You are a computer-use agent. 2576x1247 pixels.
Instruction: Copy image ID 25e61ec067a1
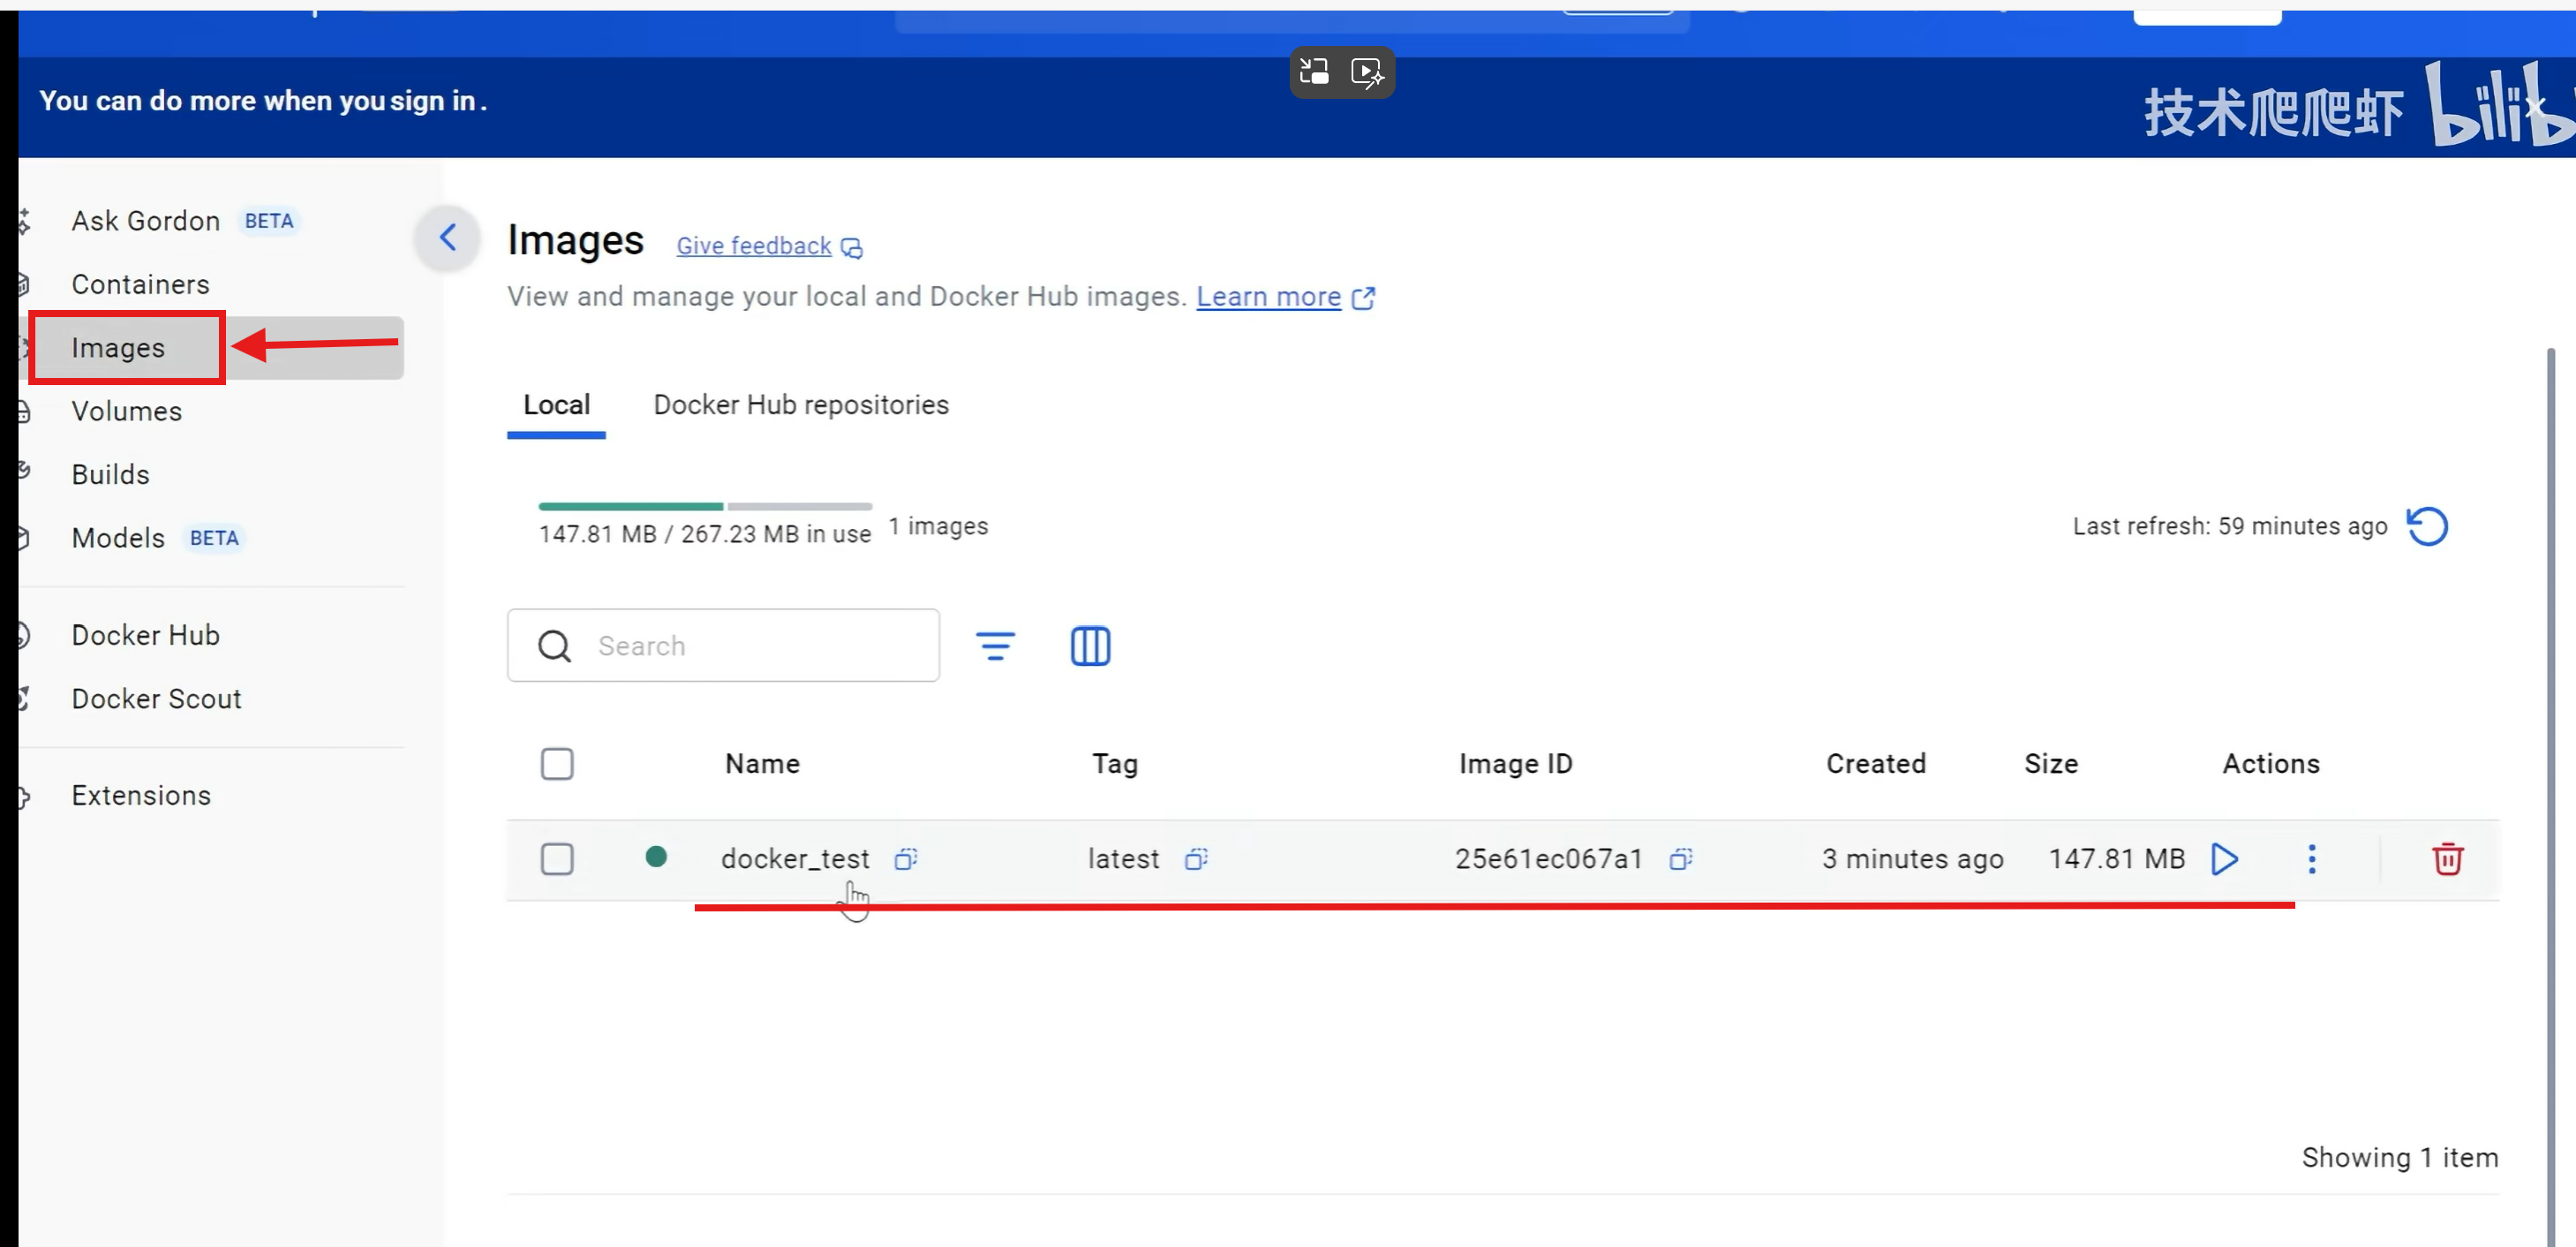coord(1681,859)
